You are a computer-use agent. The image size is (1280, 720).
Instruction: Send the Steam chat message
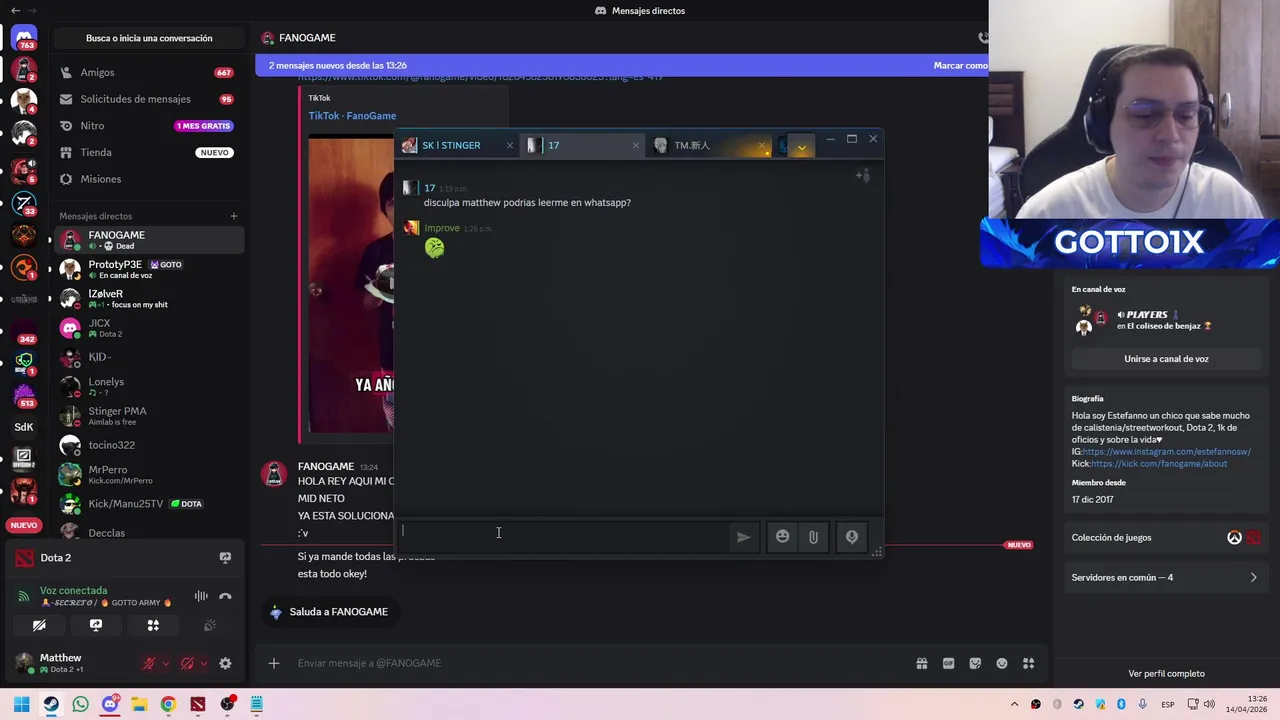(x=743, y=537)
